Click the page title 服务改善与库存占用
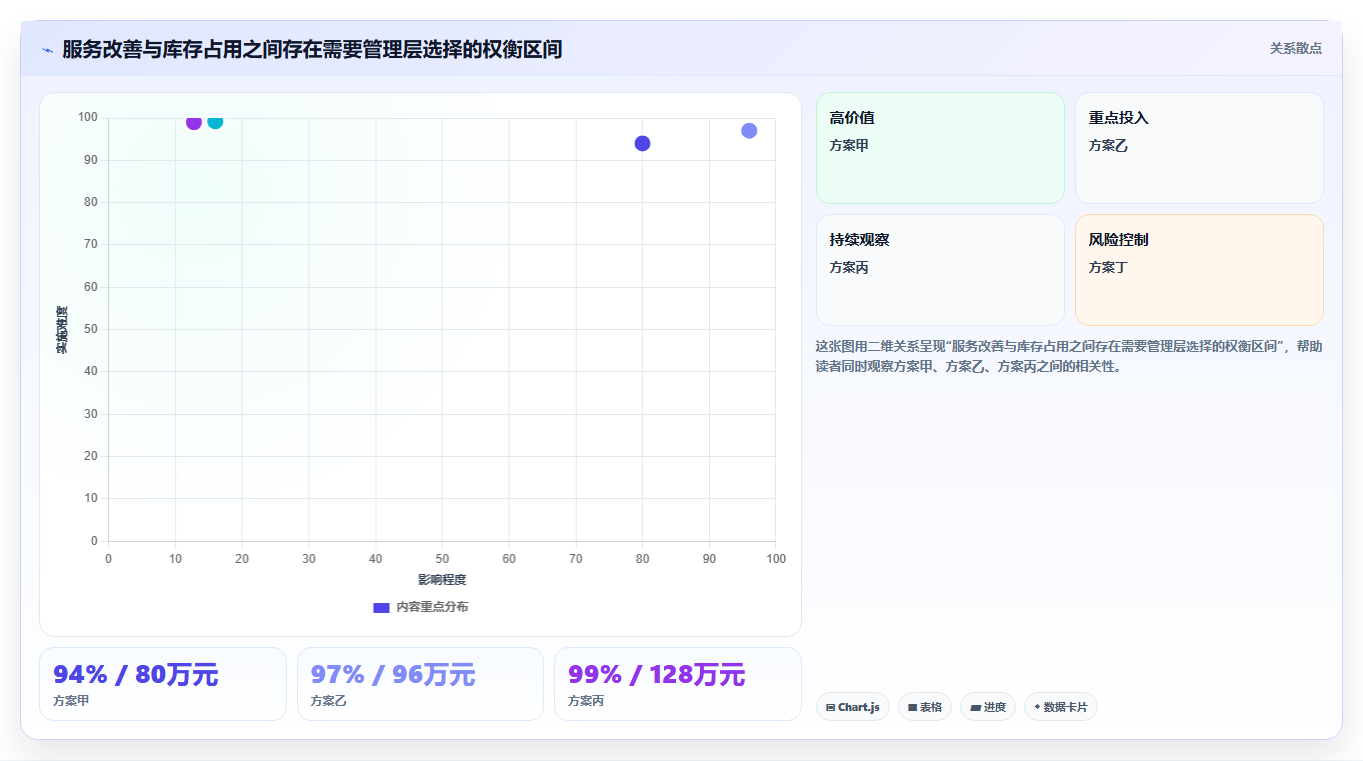Screen dimensions: 1363x761 pos(312,49)
